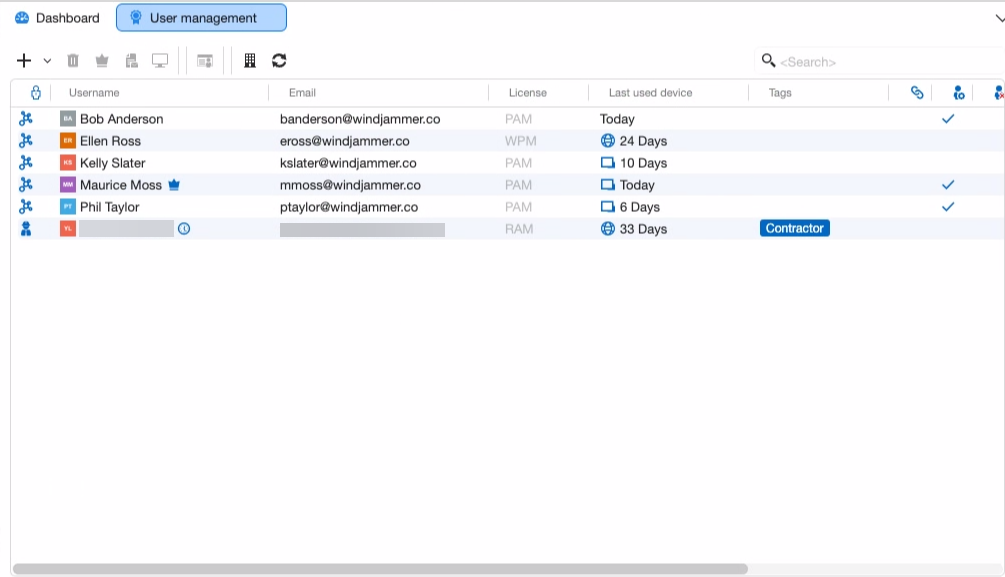The image size is (1005, 577).
Task: Click the monitor device icon in toolbar
Action: 160,60
